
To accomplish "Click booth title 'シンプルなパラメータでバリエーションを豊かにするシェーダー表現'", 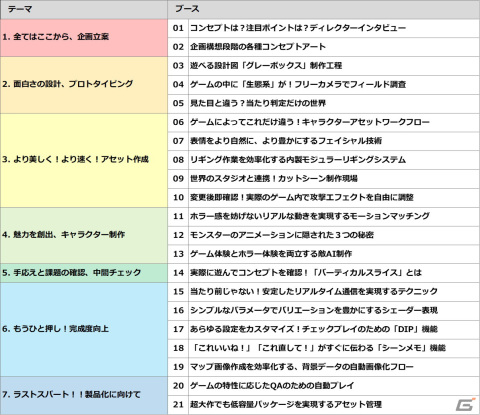I will point(314,310).
